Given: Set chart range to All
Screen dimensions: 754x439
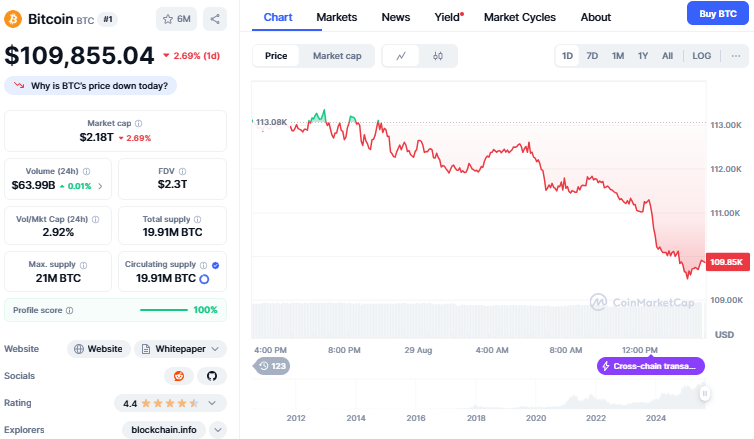Looking at the screenshot, I should click(x=667, y=56).
